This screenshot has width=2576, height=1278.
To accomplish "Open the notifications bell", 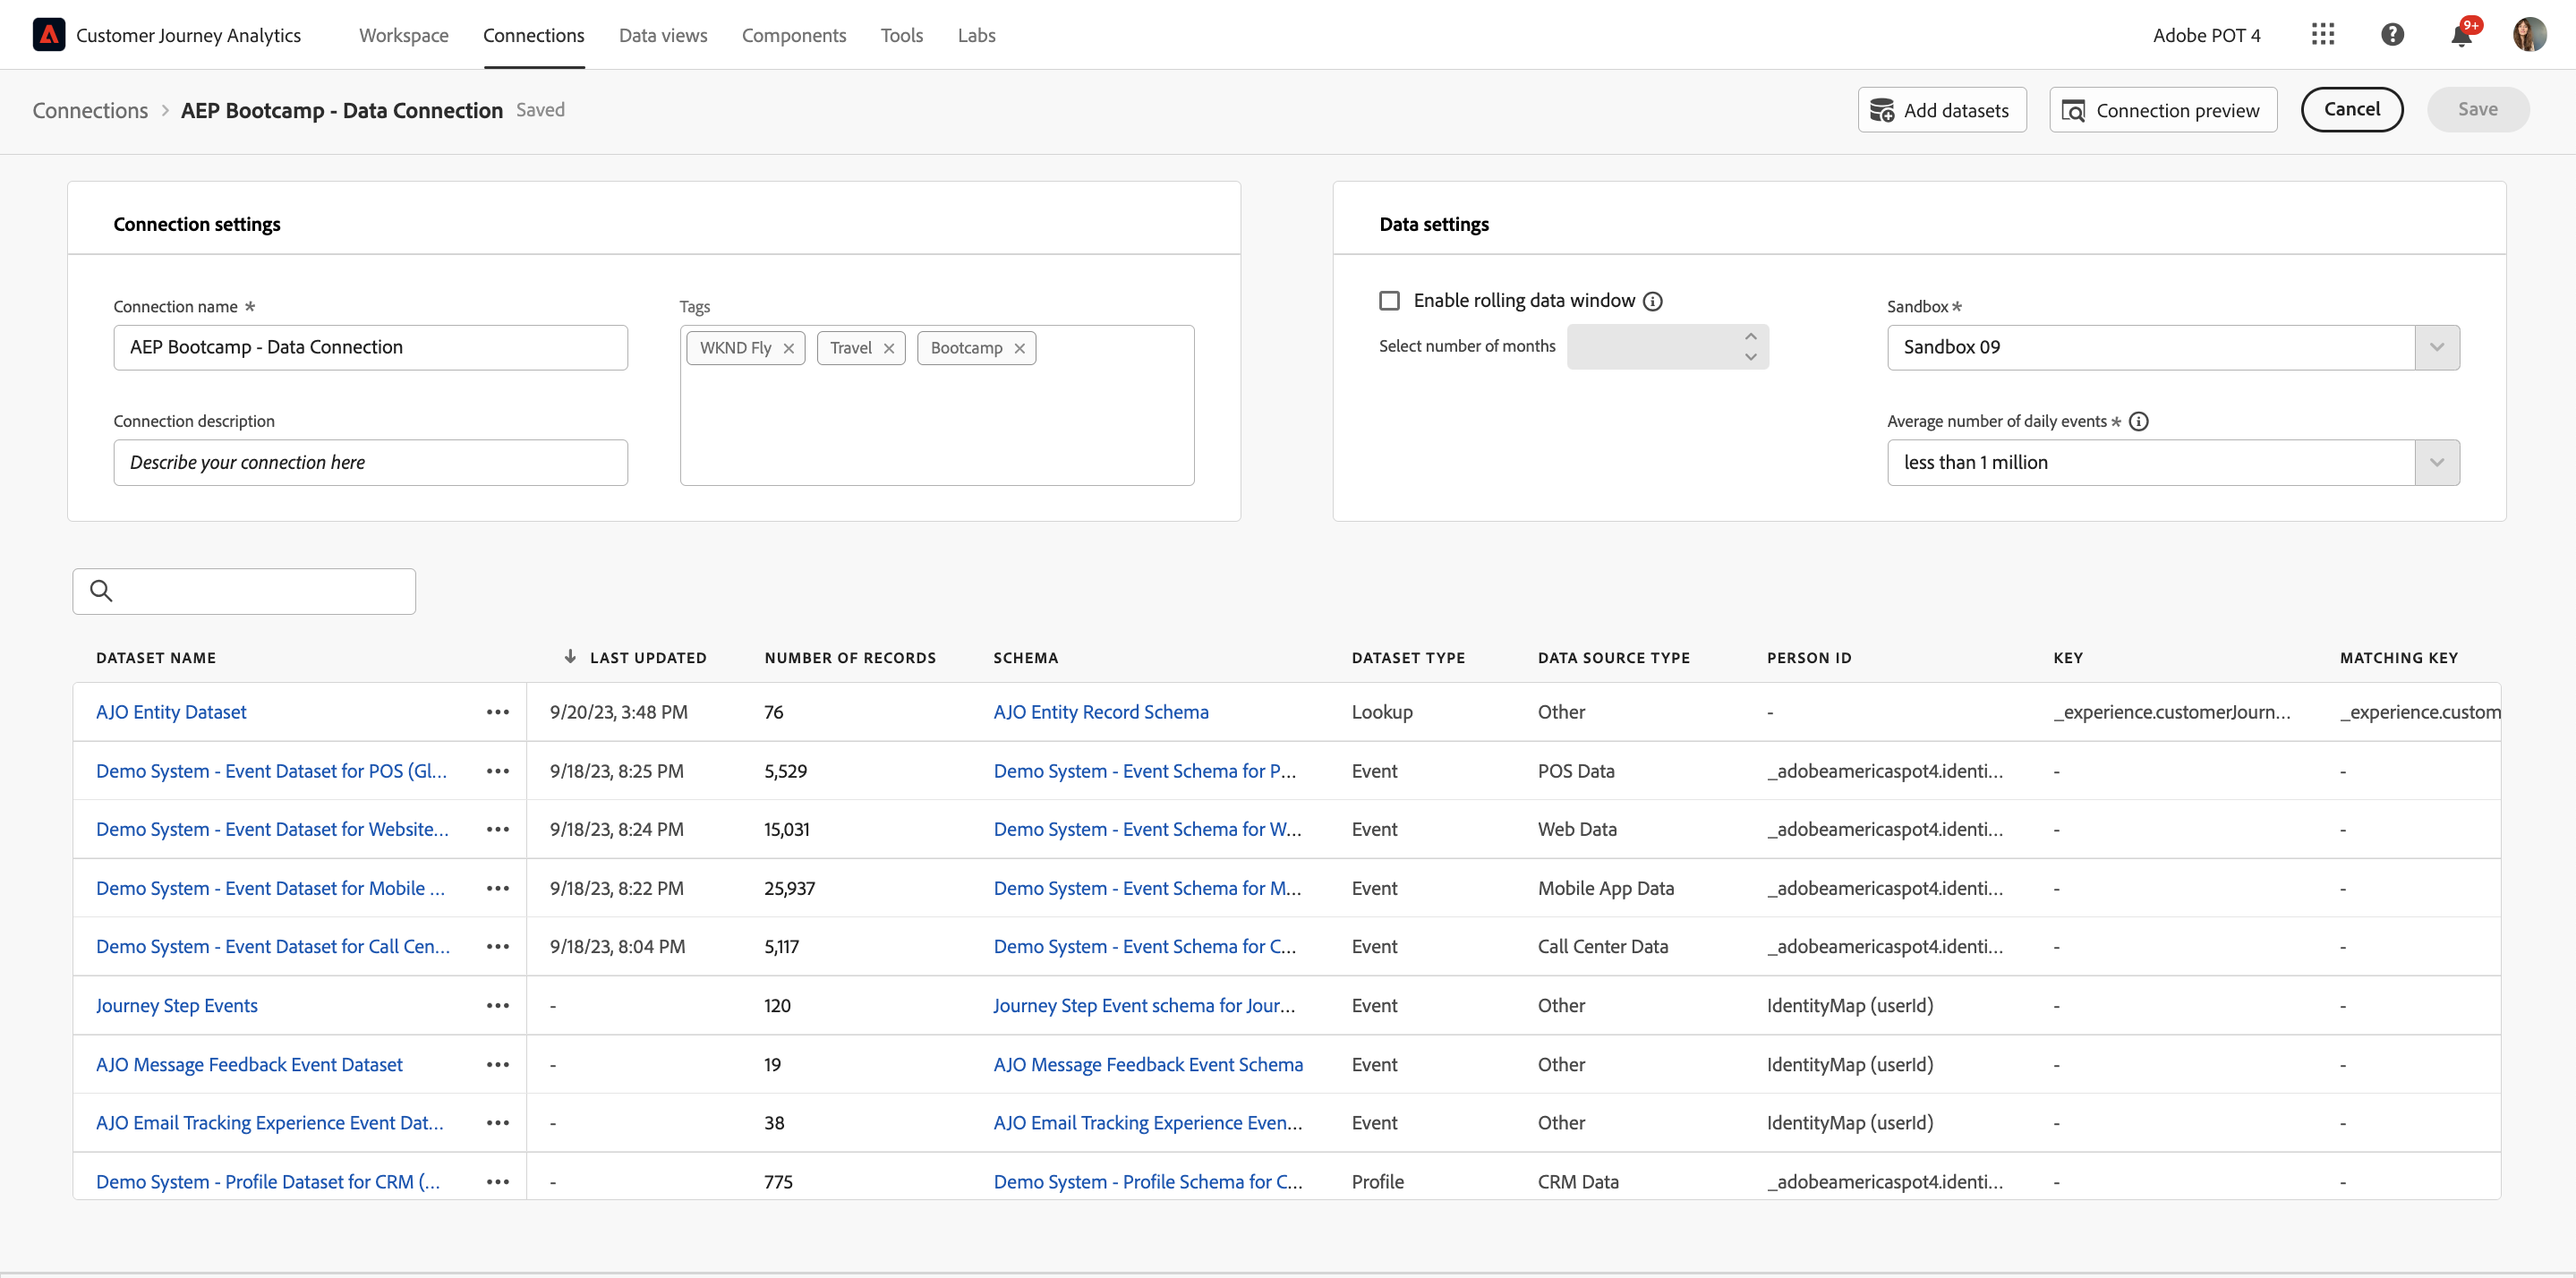I will (2461, 35).
